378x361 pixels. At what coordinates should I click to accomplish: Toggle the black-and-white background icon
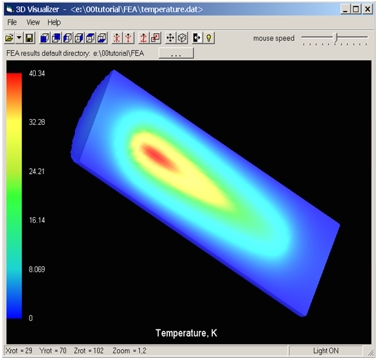pyautogui.click(x=197, y=38)
